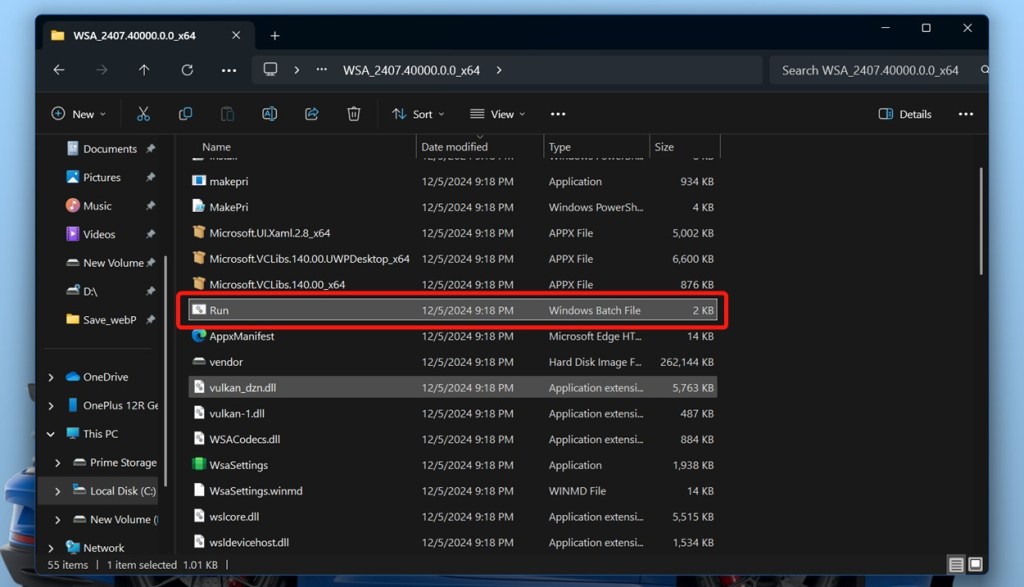Click the Delete trash icon

point(353,114)
